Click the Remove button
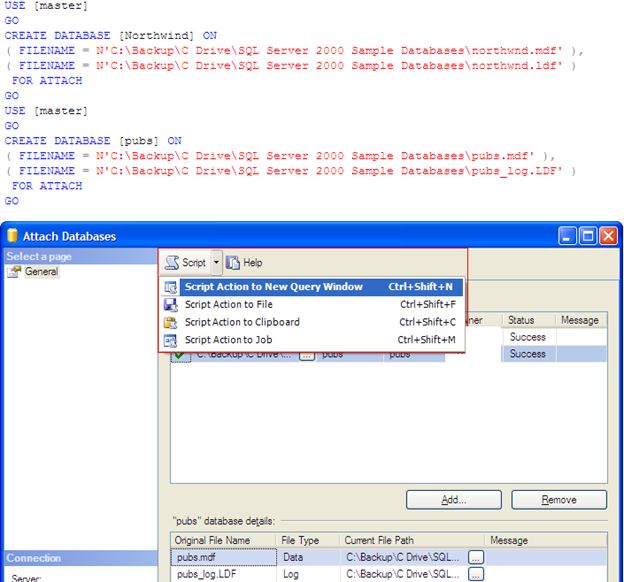This screenshot has width=624, height=582. pos(559,500)
